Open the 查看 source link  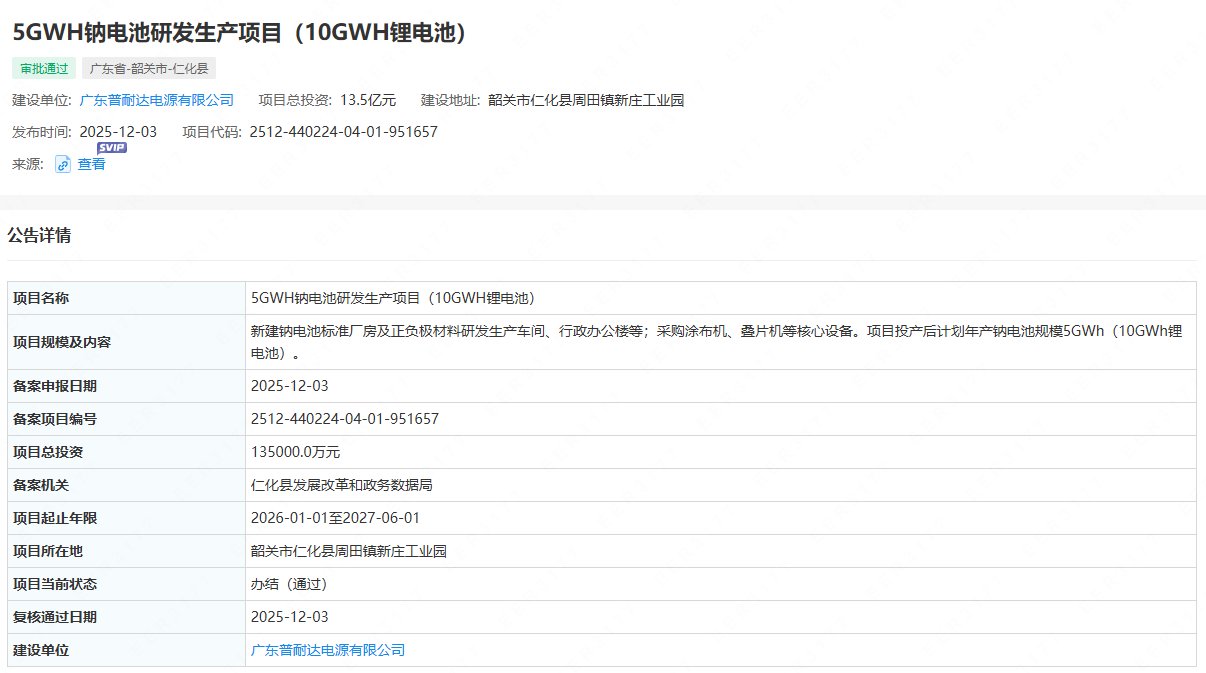92,165
